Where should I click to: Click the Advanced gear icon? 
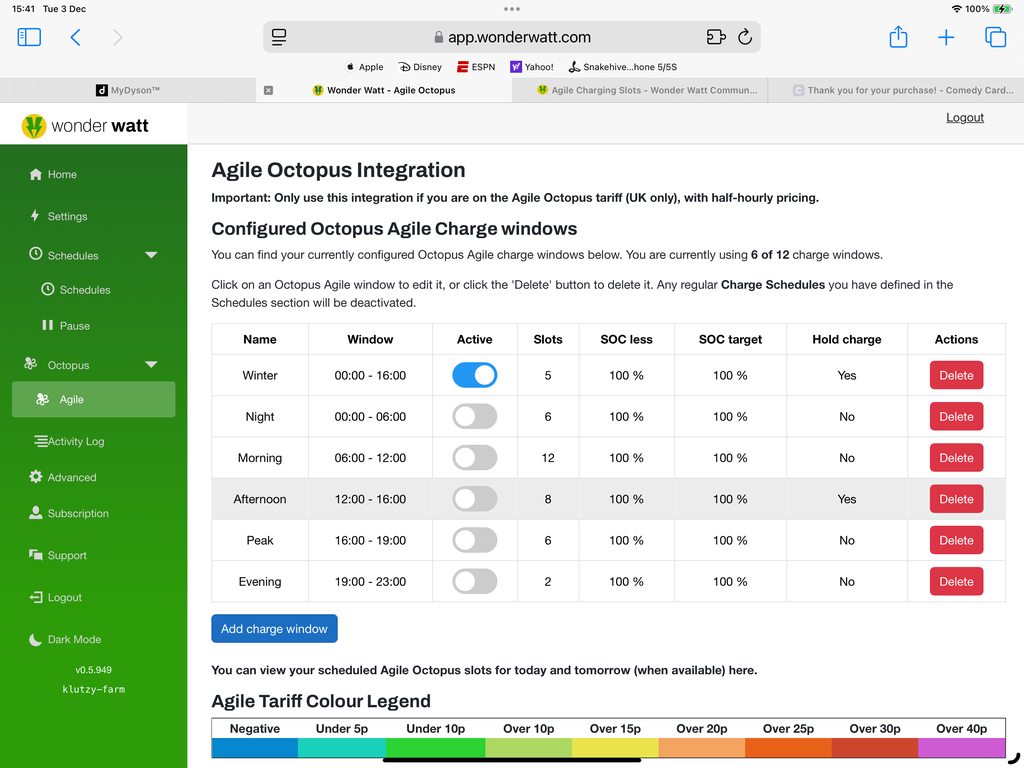(36, 477)
